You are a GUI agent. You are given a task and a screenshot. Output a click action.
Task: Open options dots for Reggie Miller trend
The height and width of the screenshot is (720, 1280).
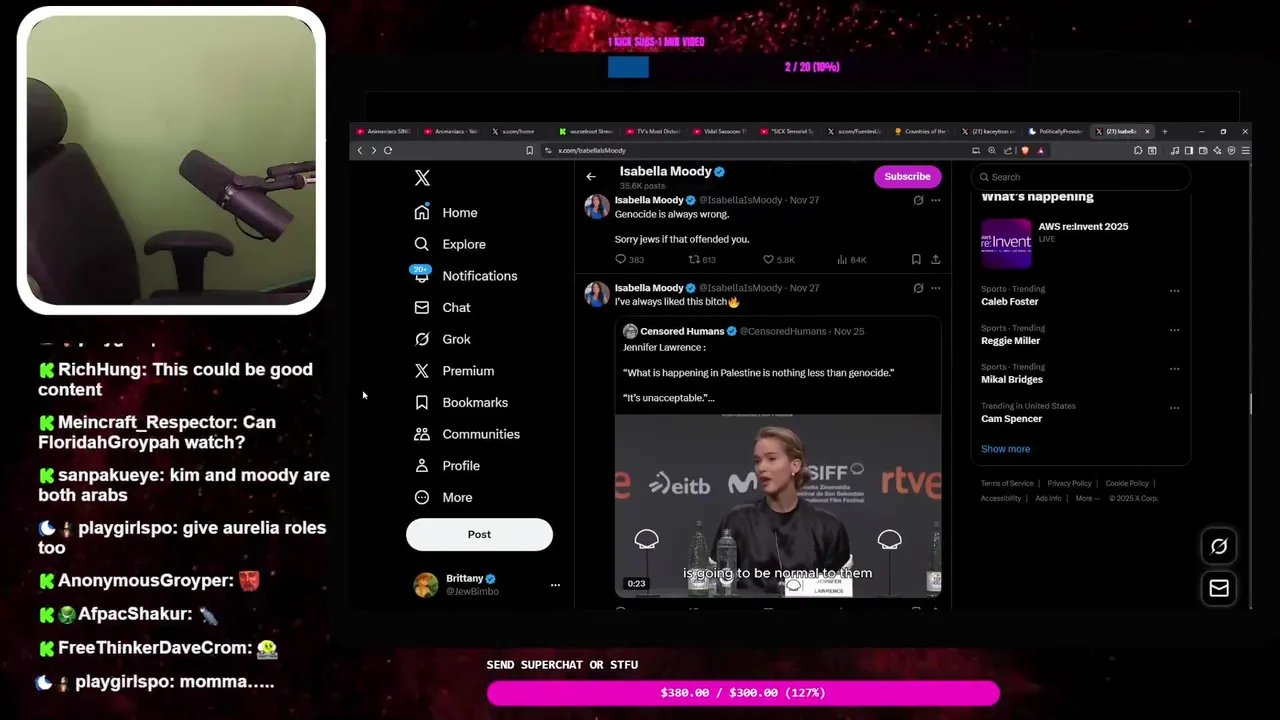click(1175, 330)
